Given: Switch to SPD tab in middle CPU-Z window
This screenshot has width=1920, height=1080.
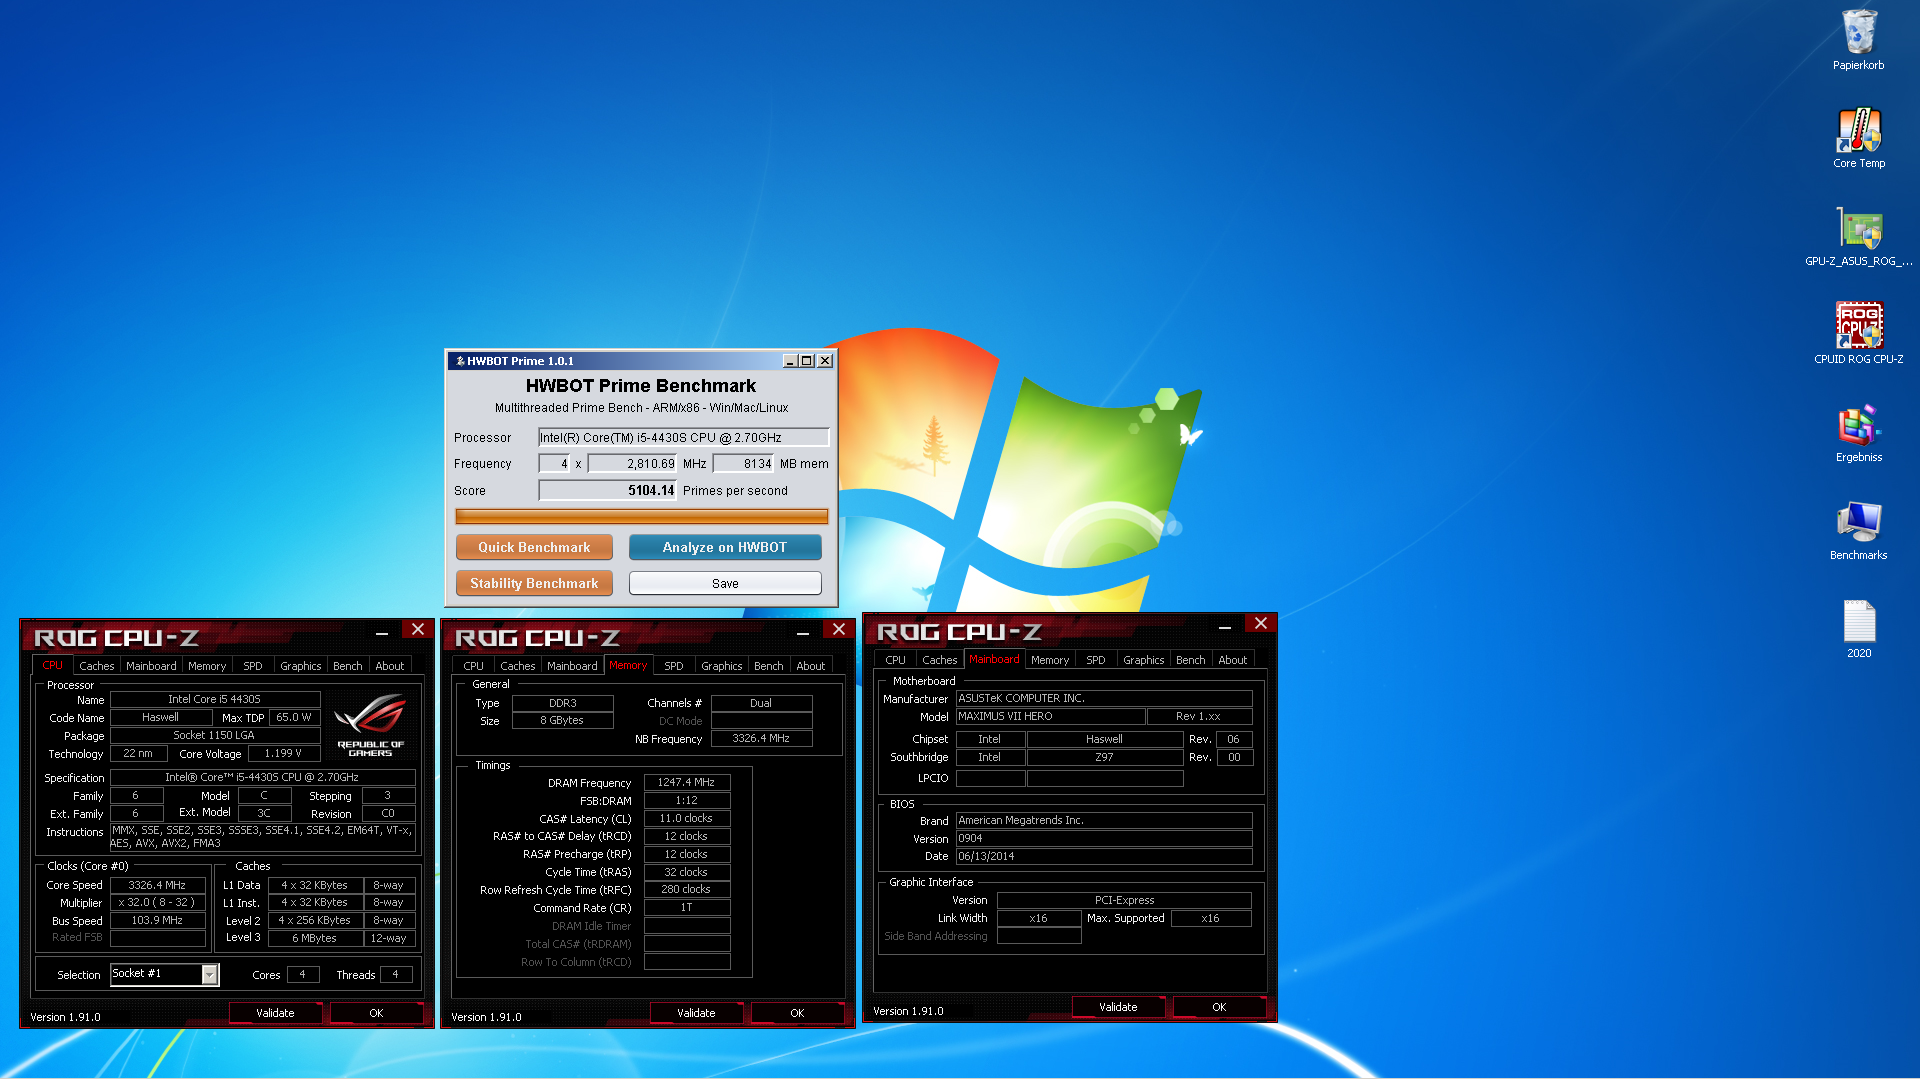Looking at the screenshot, I should (x=674, y=666).
